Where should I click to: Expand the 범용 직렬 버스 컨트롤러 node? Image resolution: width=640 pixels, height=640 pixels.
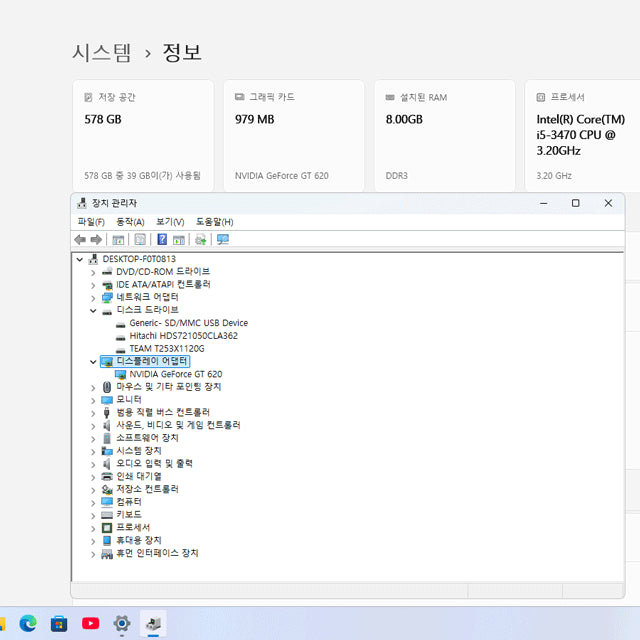[93, 413]
